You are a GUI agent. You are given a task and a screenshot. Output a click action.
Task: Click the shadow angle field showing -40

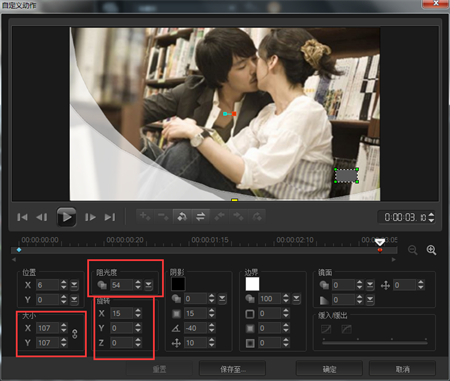(x=196, y=328)
